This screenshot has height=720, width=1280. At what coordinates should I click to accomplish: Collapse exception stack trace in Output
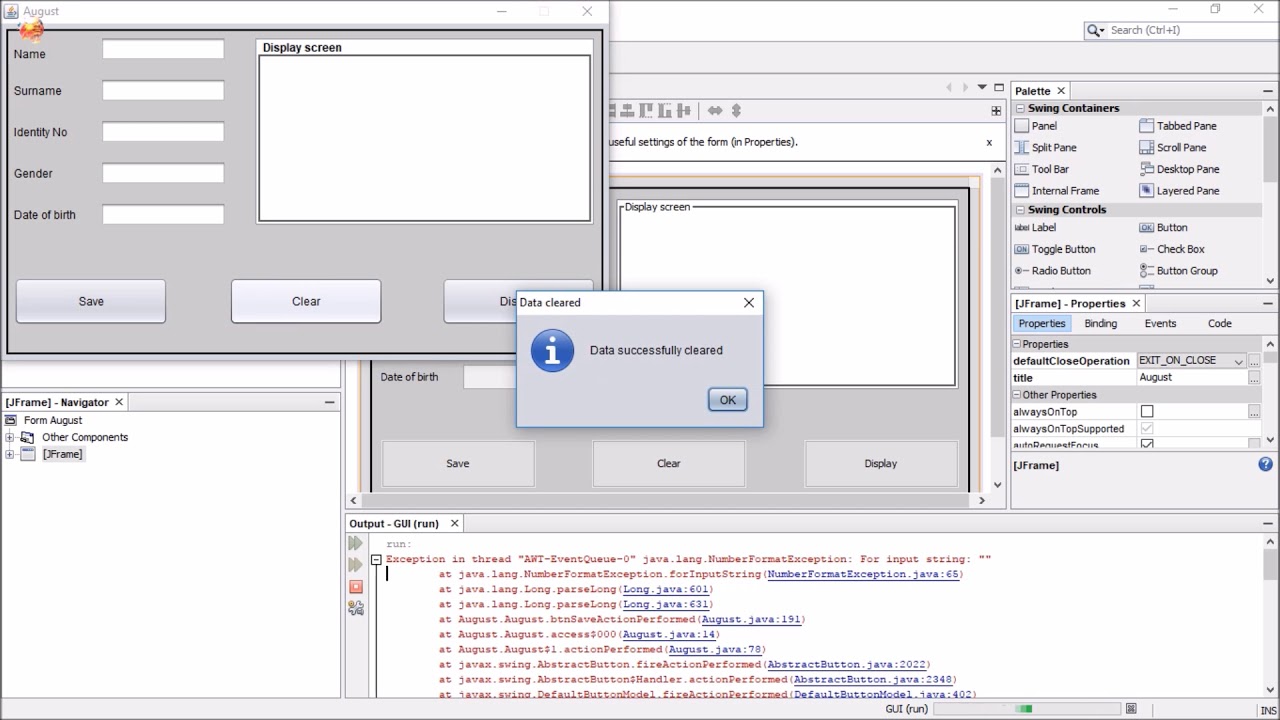coord(376,560)
